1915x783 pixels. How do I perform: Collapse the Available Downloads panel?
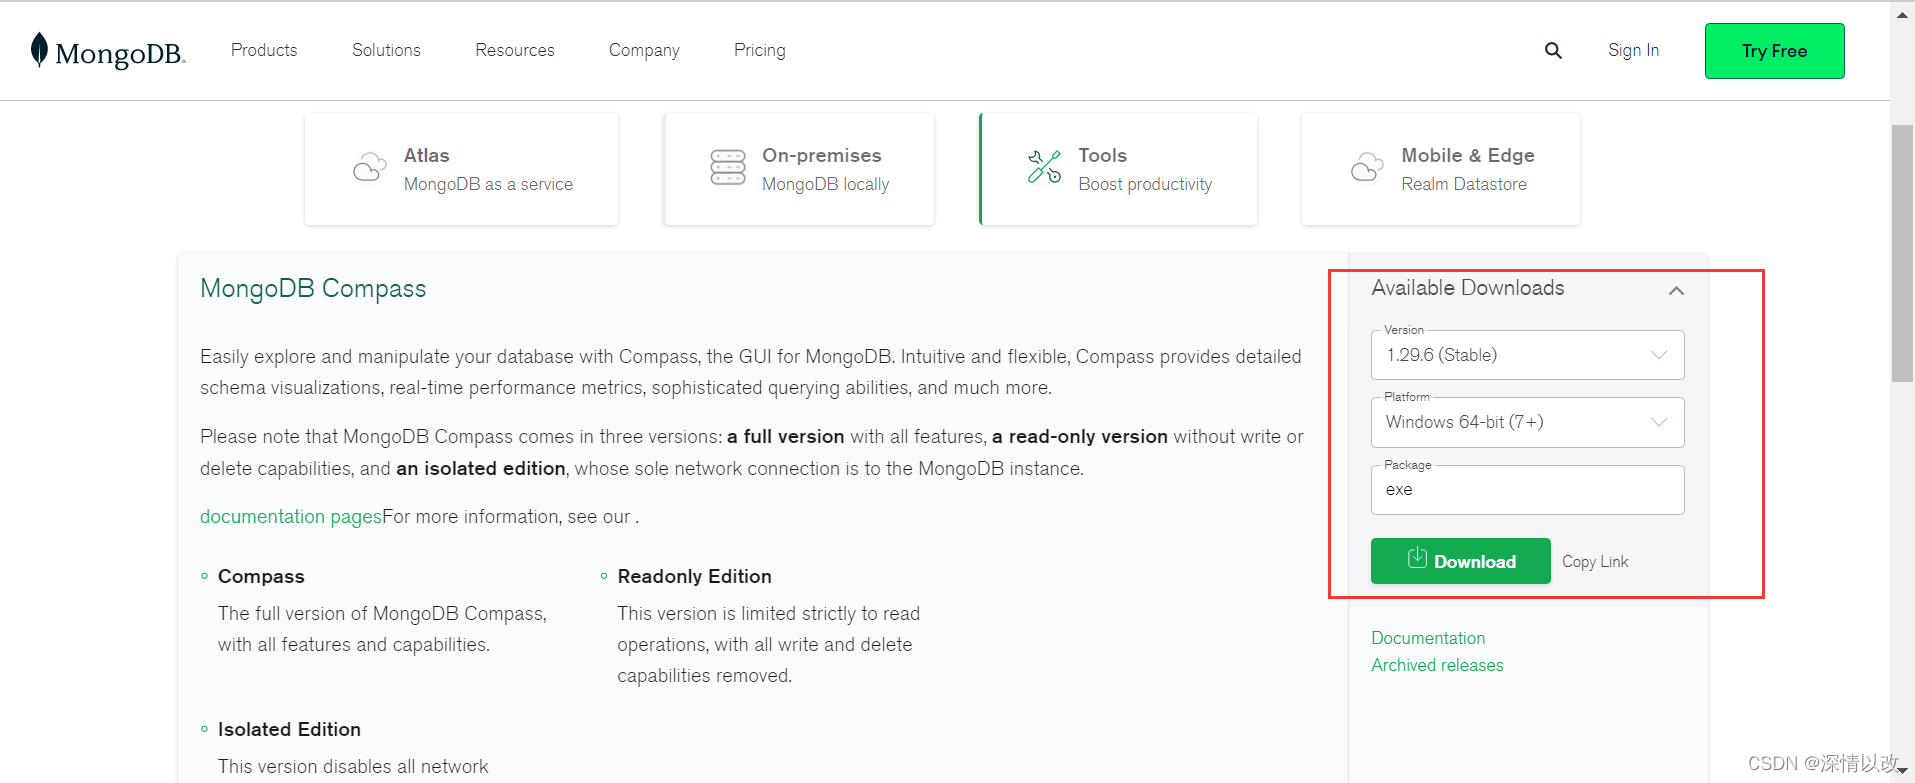pos(1676,290)
